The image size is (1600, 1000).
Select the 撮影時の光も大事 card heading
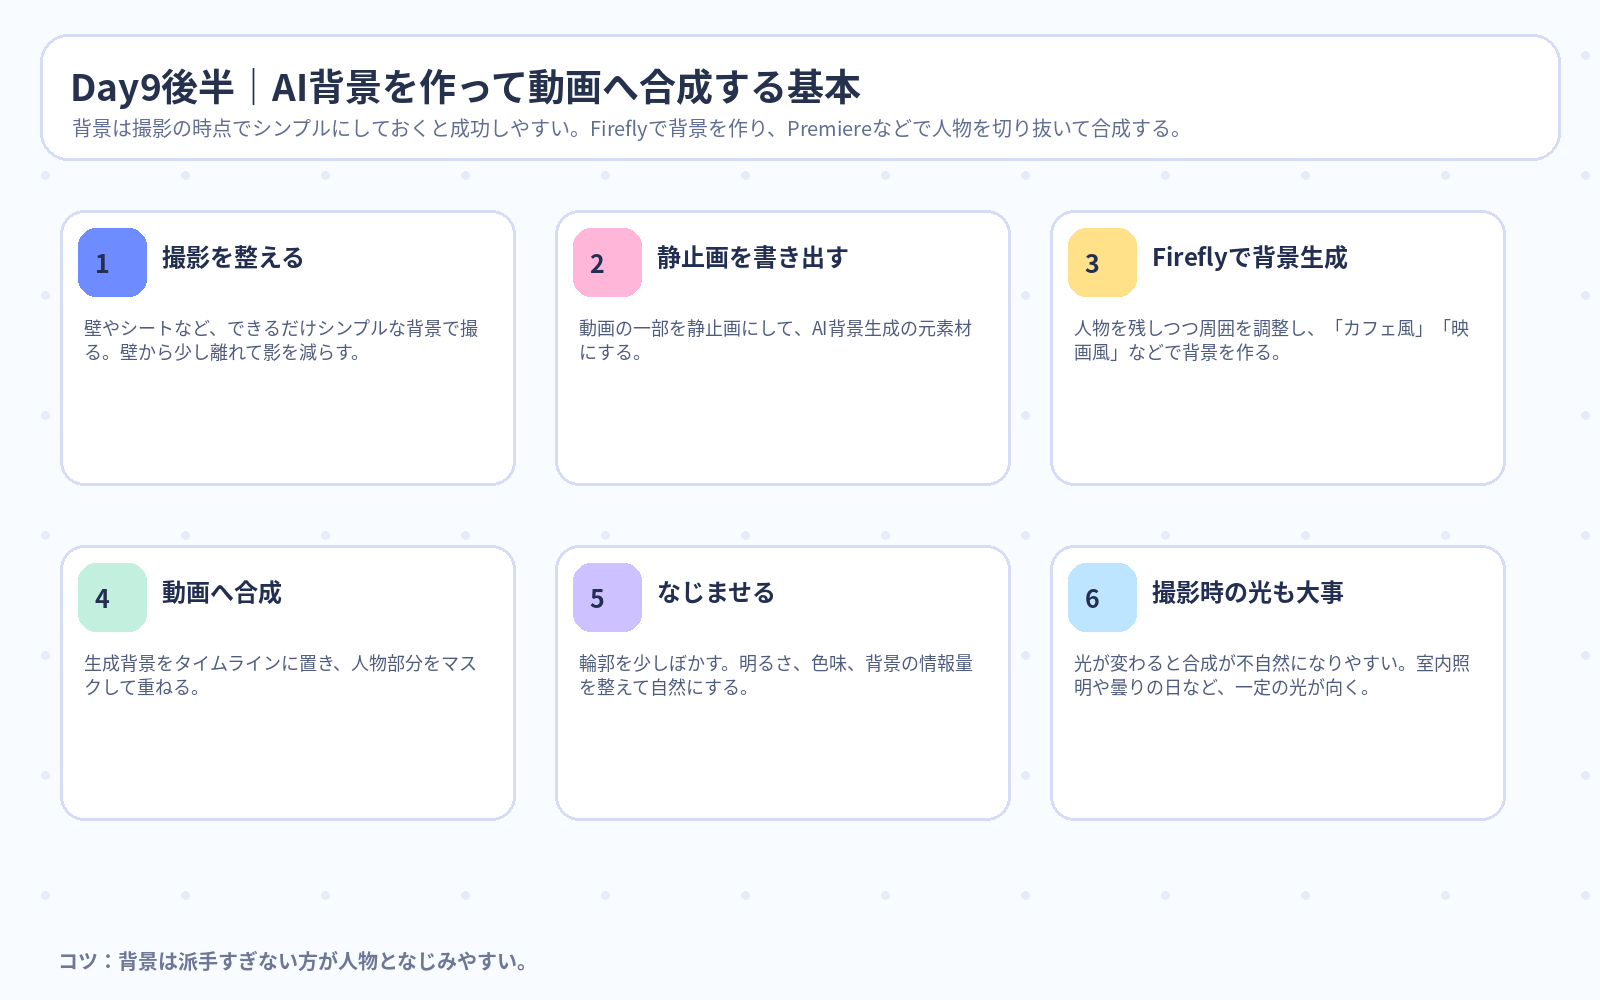click(x=1247, y=593)
